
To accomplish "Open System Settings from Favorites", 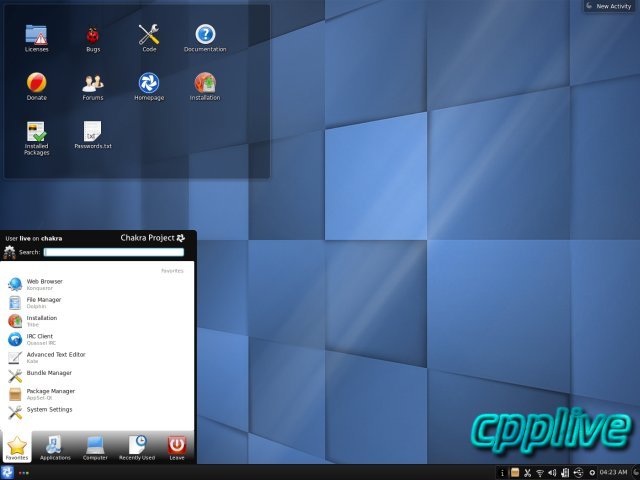I will click(x=97, y=412).
